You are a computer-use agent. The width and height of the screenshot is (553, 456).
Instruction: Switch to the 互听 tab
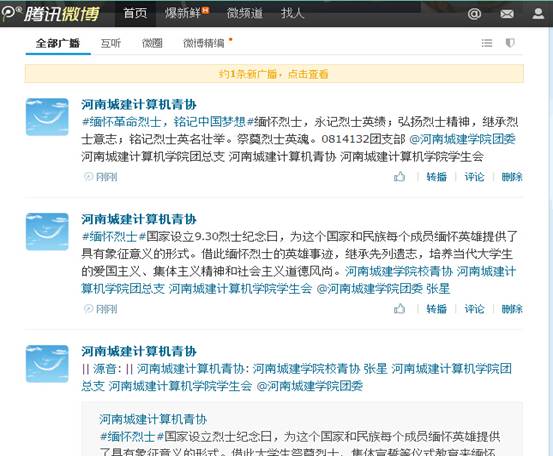pos(111,43)
